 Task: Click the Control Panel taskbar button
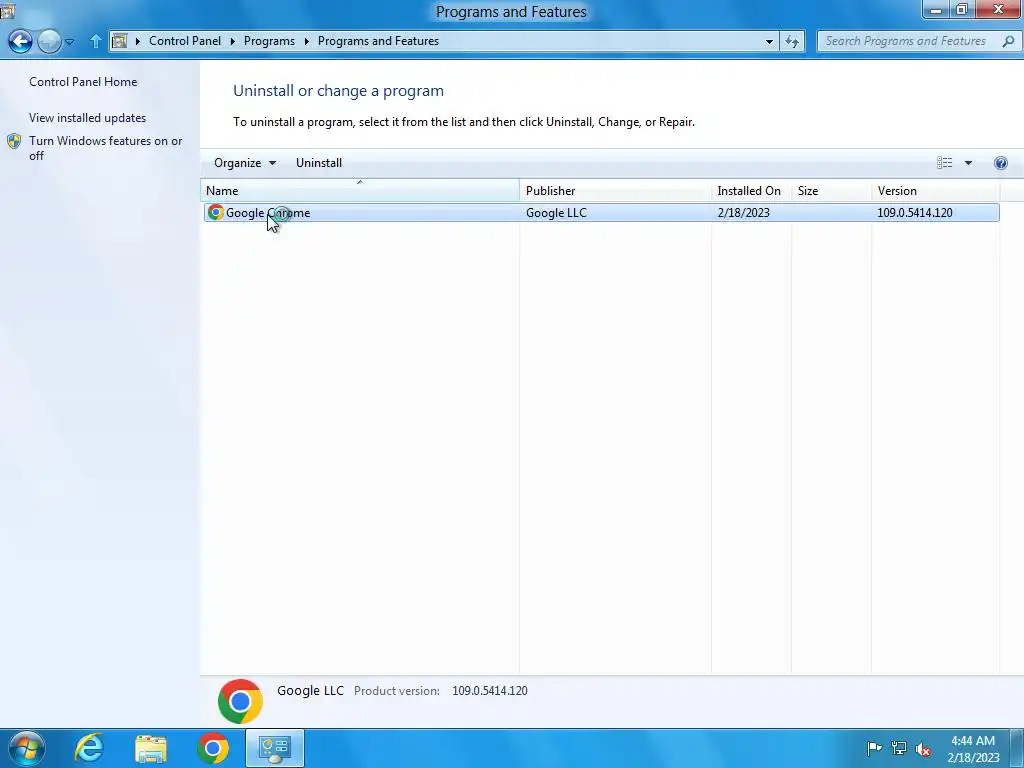[274, 748]
